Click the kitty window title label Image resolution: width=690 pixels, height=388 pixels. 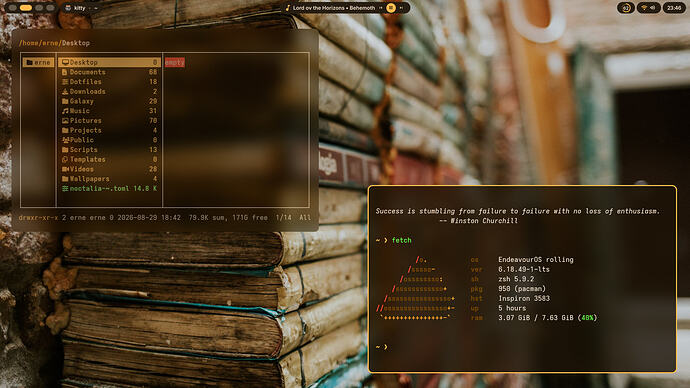pyautogui.click(x=80, y=8)
